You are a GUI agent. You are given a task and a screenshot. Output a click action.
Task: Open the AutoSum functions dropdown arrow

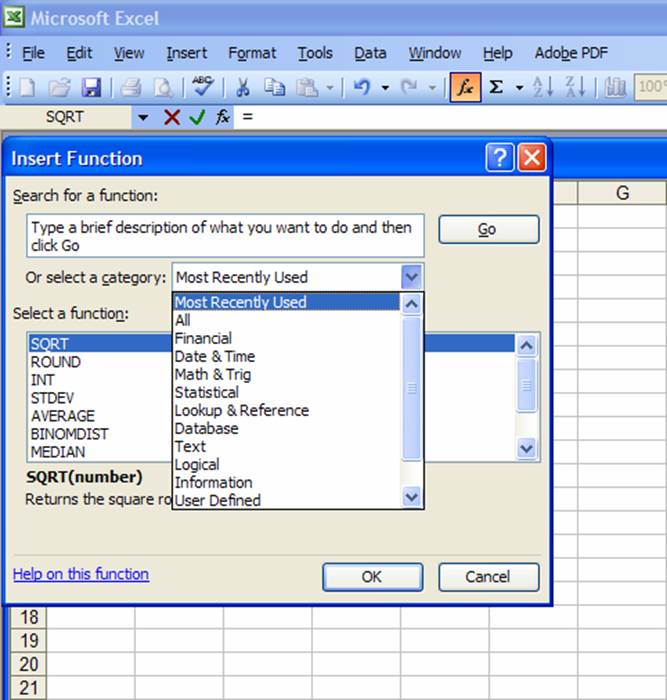tap(520, 88)
